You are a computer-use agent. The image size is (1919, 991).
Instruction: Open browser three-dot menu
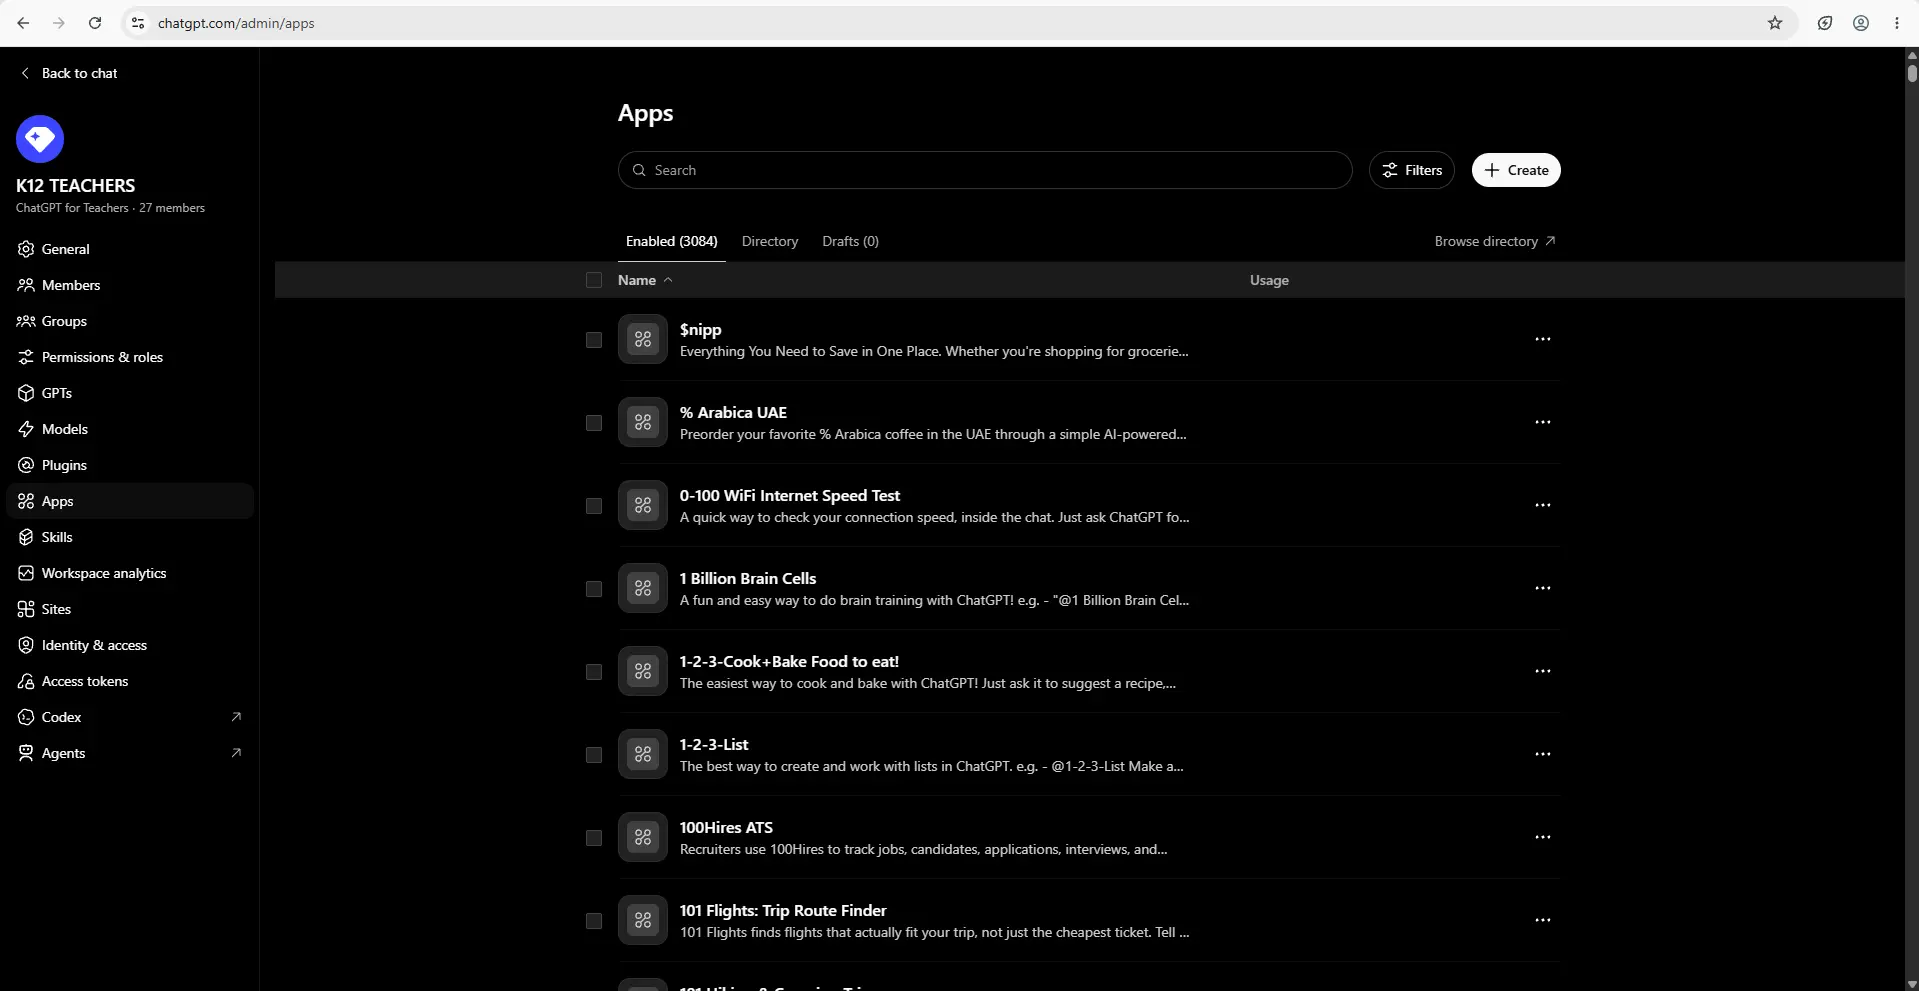[1897, 23]
